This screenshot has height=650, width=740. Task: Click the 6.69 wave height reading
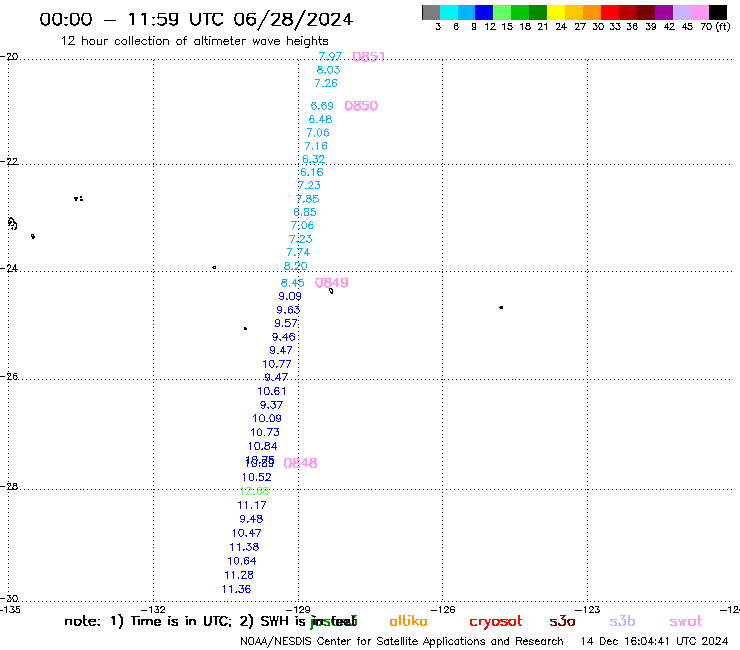click(322, 106)
